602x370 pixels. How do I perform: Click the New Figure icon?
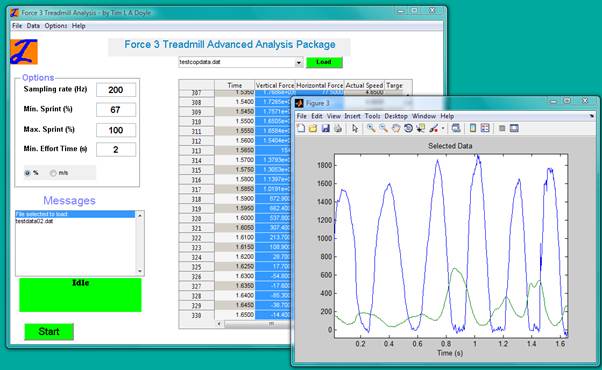pos(301,128)
